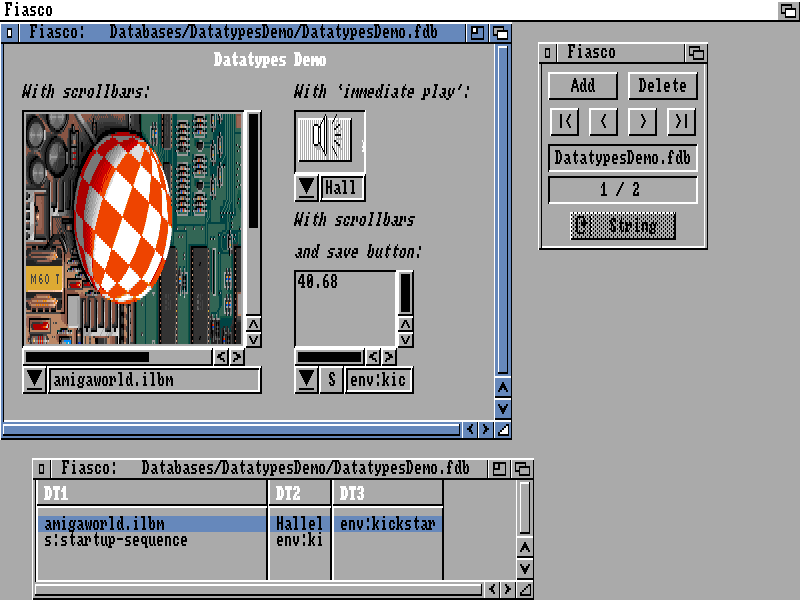
Task: Jump to the last record
Action: coord(681,122)
